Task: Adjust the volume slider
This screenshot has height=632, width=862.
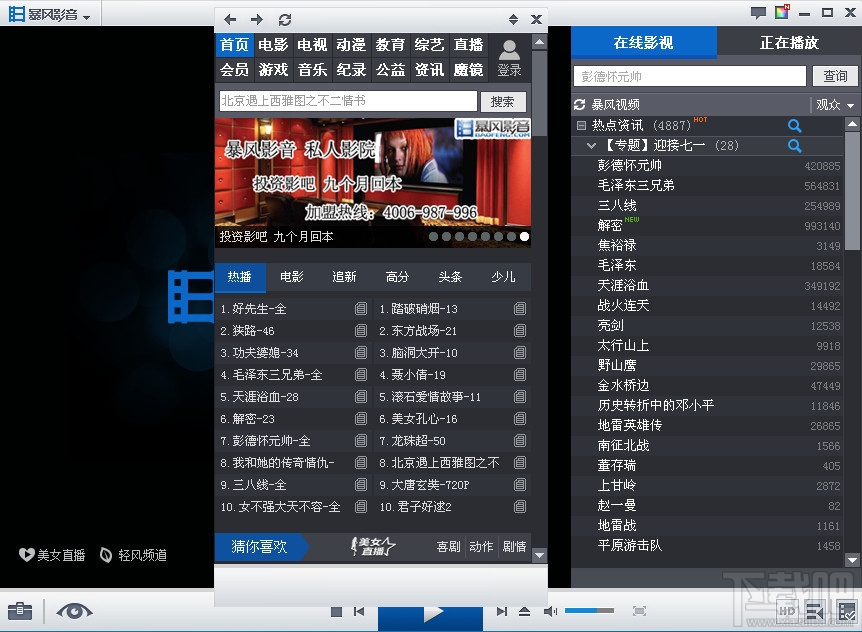Action: [590, 611]
